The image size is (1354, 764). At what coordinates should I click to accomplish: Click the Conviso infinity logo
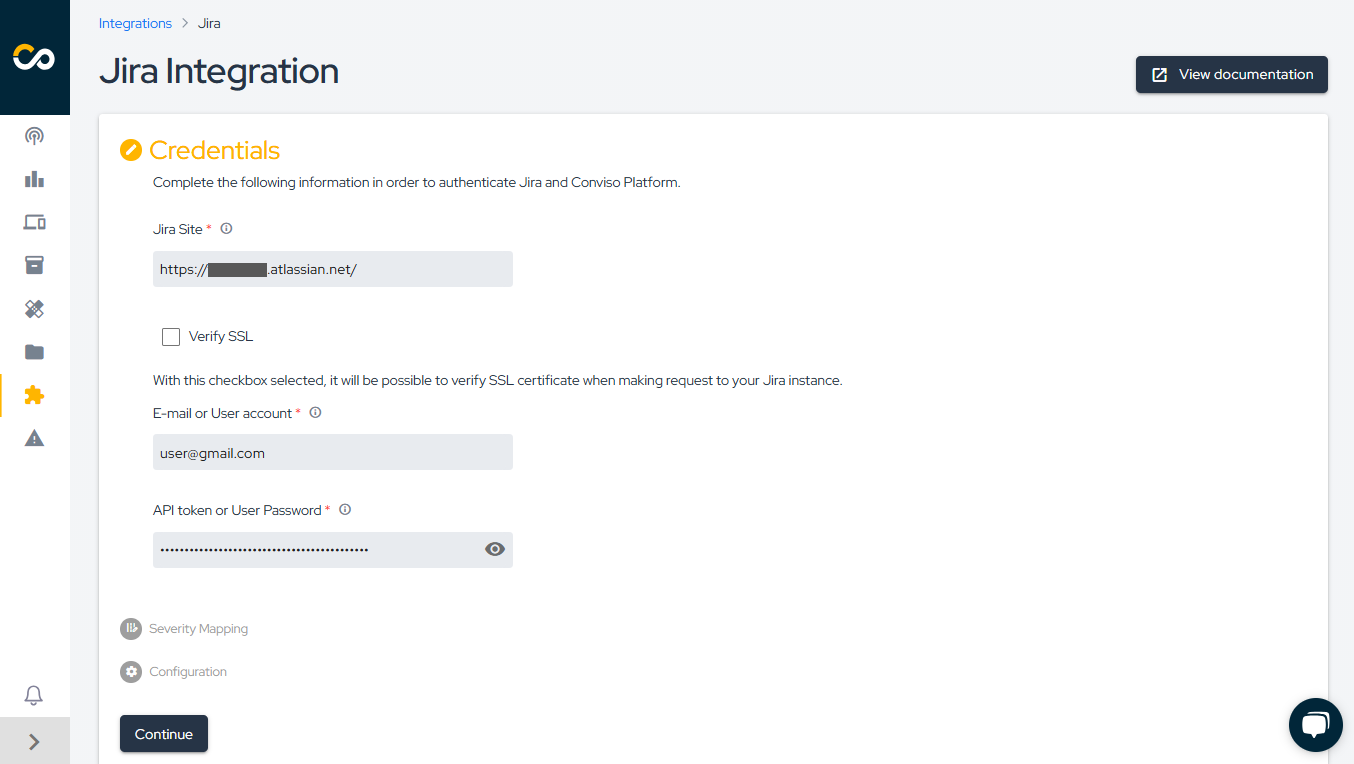(x=34, y=58)
